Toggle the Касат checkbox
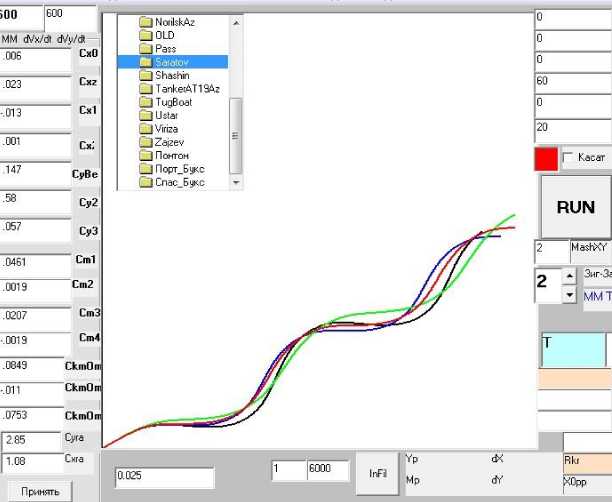The width and height of the screenshot is (612, 502). [x=568, y=158]
